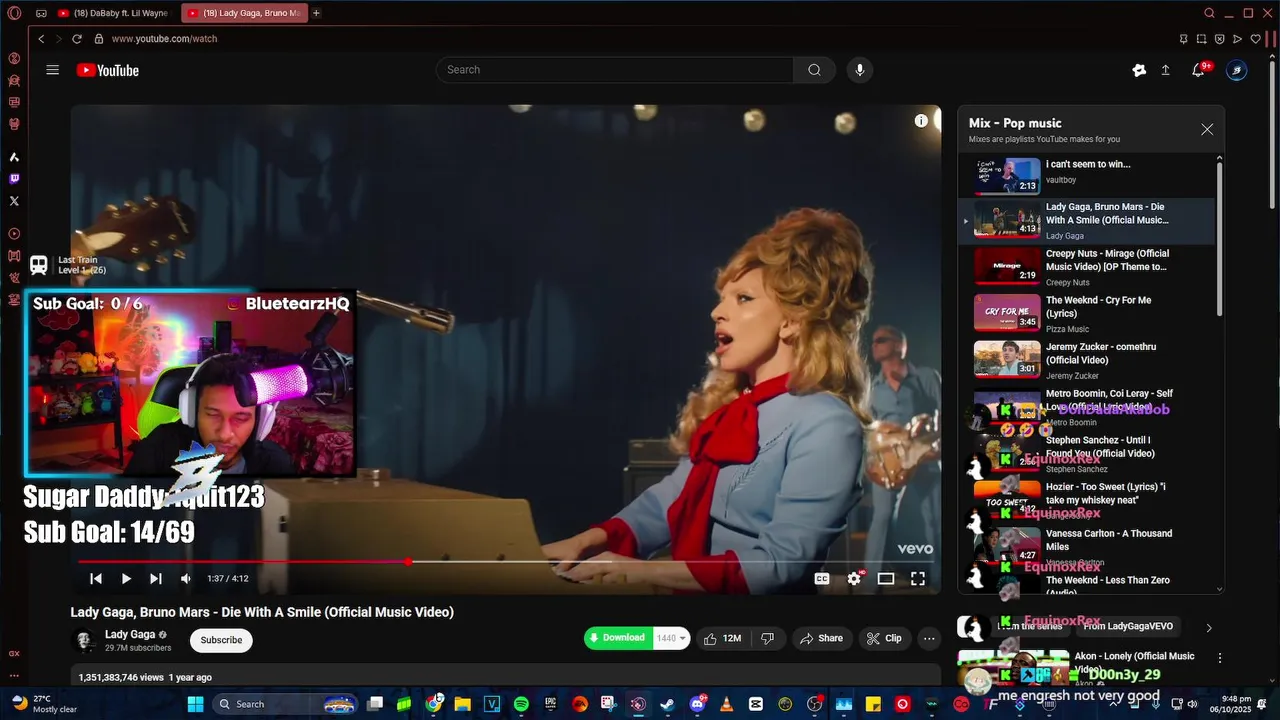The image size is (1280, 720).
Task: Subscribe to the Lady Gaga channel
Action: 221,640
